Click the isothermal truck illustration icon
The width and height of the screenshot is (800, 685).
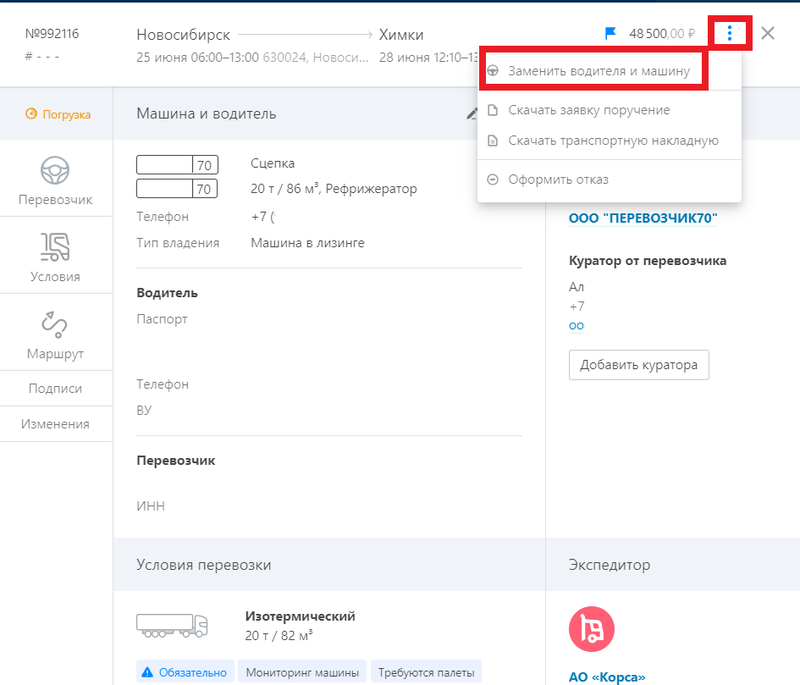click(x=172, y=625)
